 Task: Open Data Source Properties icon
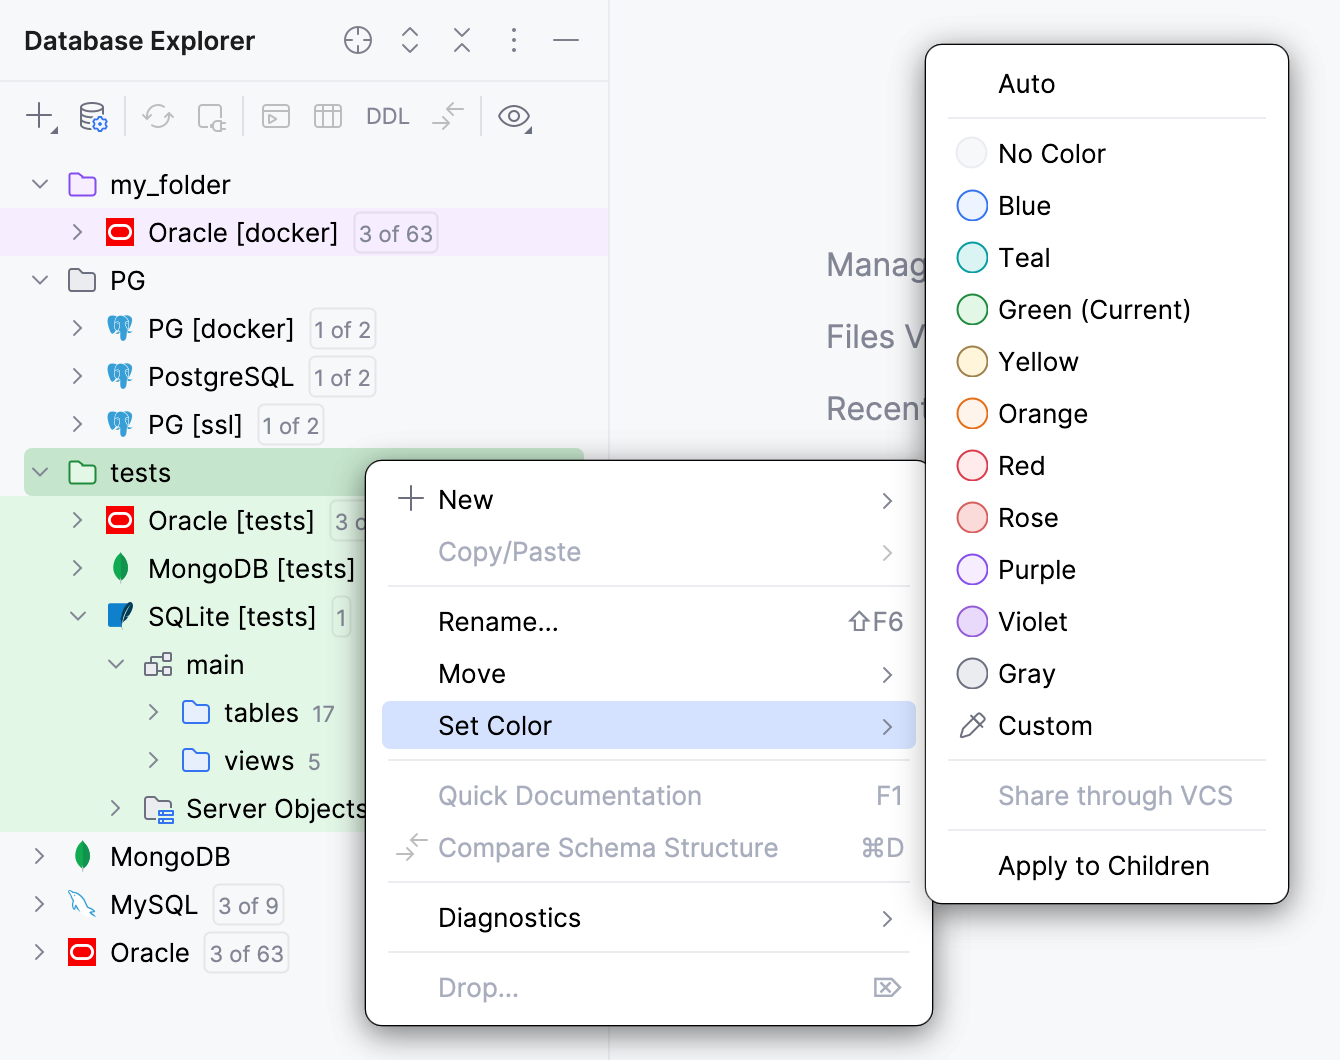click(93, 116)
